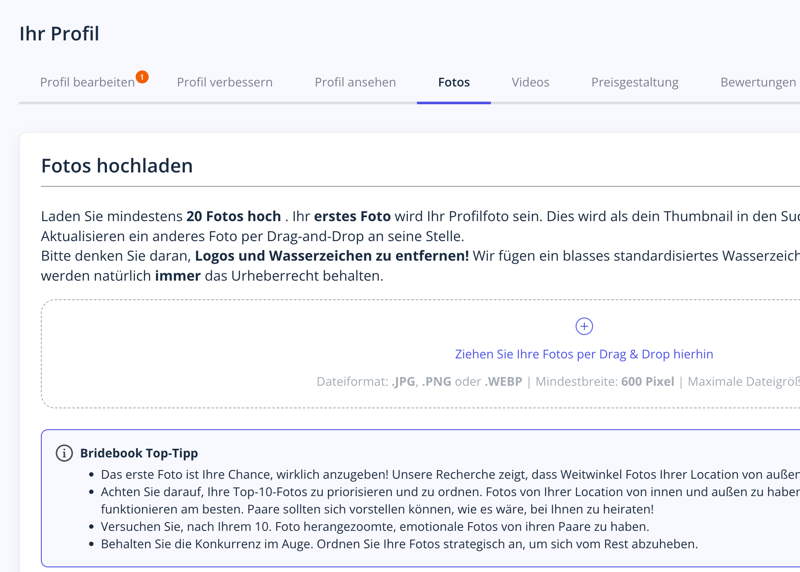Click the 'Ihr Profil' page title
800x572 pixels.
click(59, 34)
